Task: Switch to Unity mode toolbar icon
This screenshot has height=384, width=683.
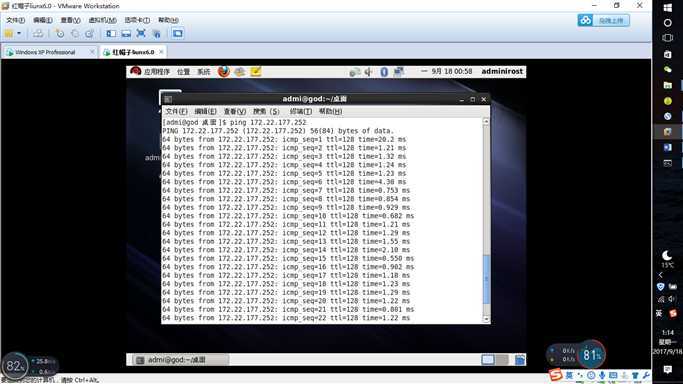Action: pyautogui.click(x=156, y=34)
